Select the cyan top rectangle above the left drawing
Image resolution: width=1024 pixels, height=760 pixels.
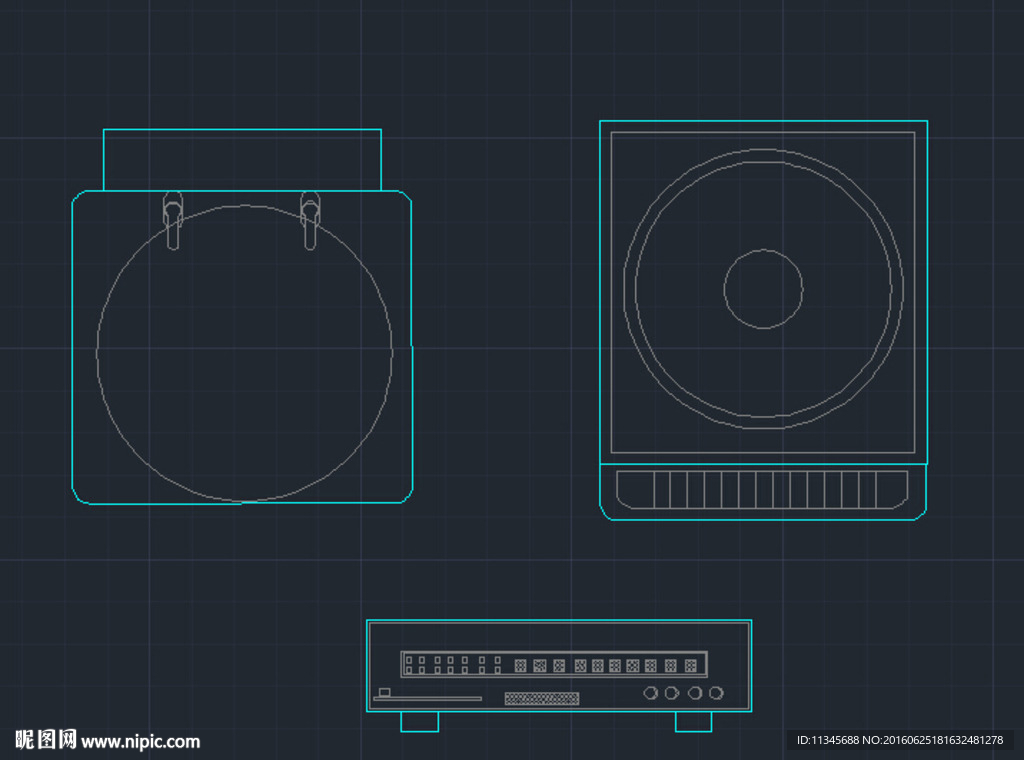242,160
